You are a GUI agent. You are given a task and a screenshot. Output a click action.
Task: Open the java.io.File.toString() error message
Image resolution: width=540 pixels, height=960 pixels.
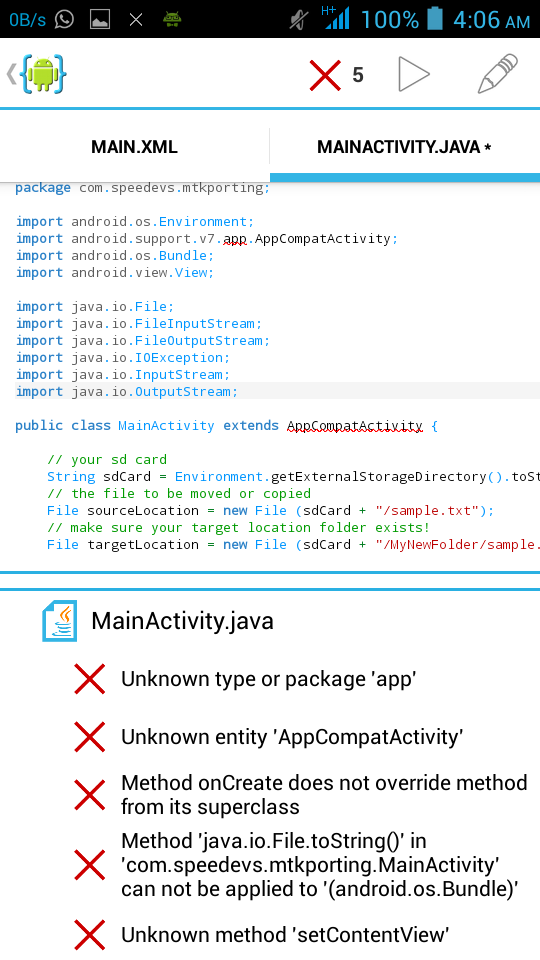[320, 865]
